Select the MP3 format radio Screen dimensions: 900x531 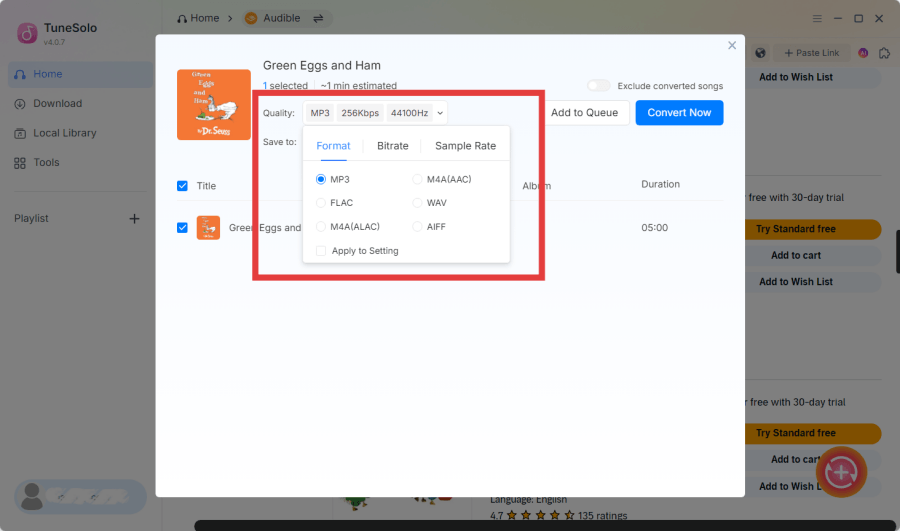click(x=321, y=180)
